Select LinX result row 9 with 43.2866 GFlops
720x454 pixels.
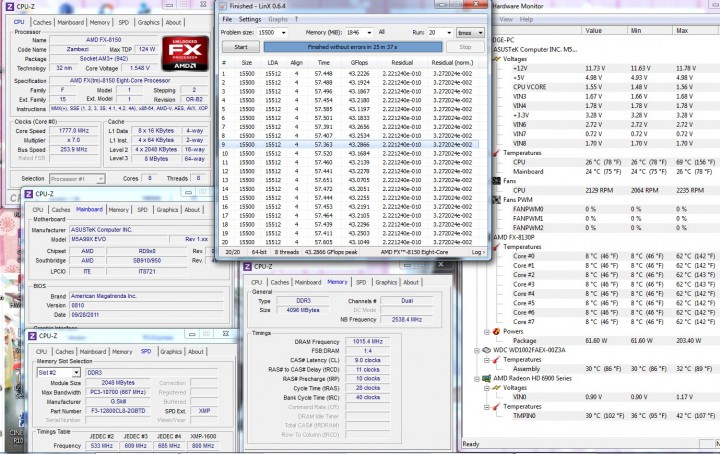click(349, 145)
